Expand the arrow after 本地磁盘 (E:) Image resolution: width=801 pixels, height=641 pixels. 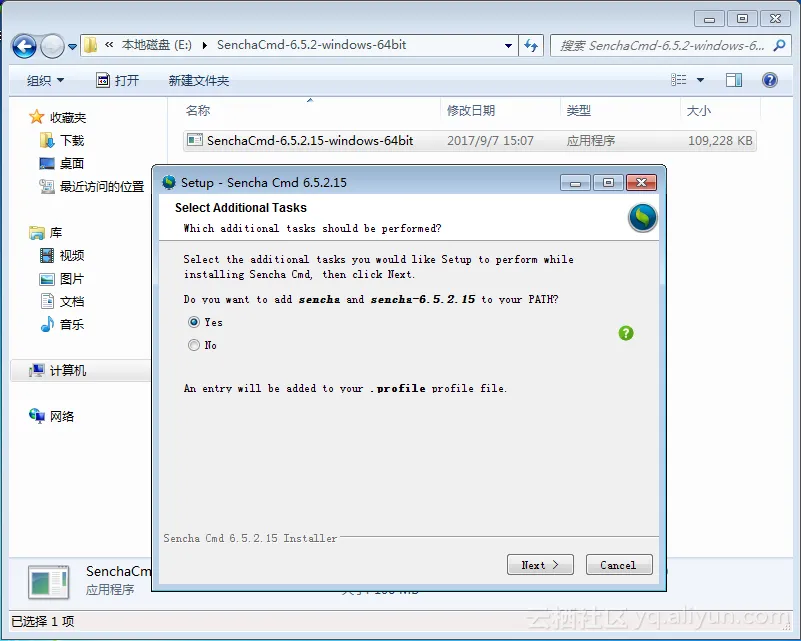(x=204, y=45)
